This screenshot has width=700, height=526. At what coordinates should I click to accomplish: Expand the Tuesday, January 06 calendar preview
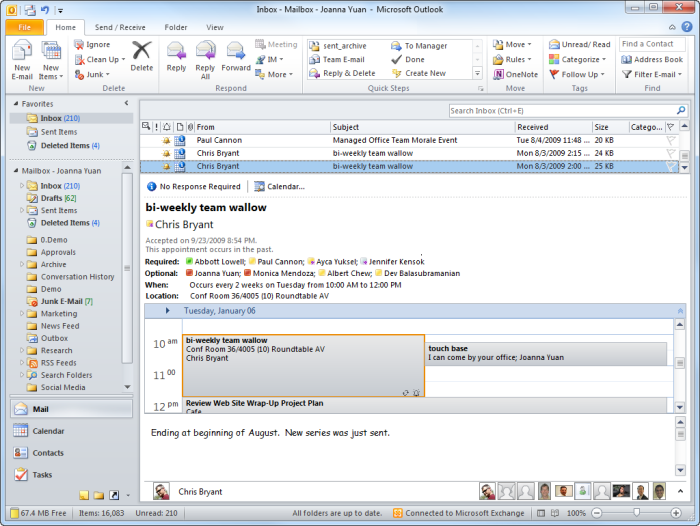tap(167, 311)
